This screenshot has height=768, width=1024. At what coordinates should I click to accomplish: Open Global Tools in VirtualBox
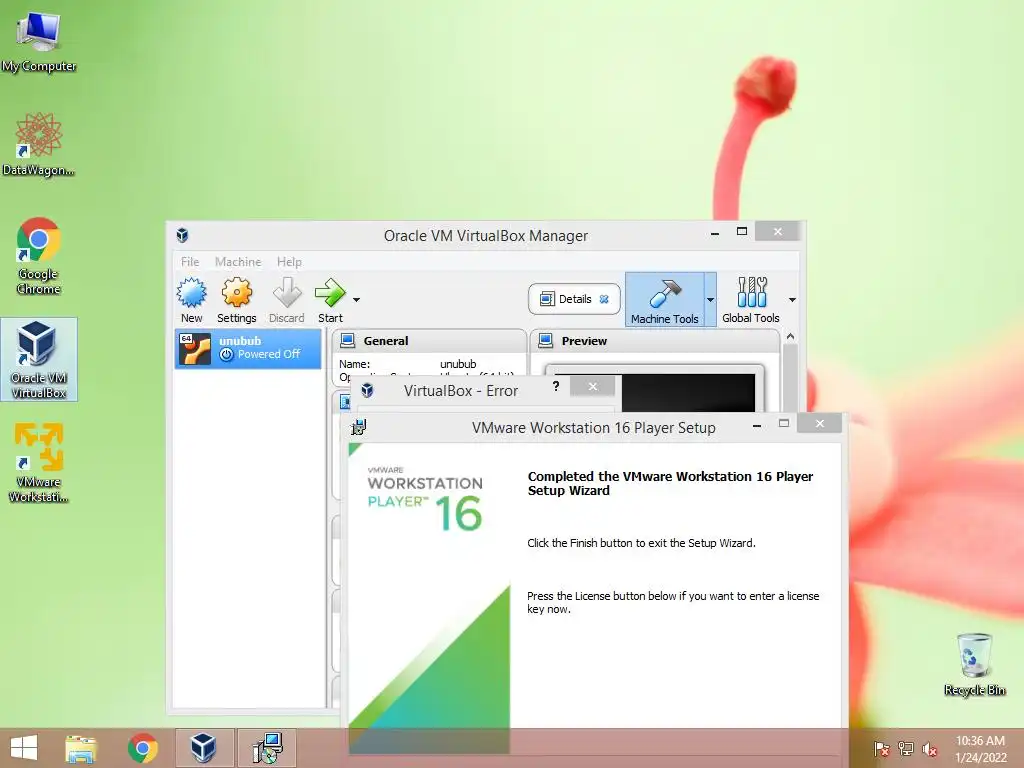751,300
